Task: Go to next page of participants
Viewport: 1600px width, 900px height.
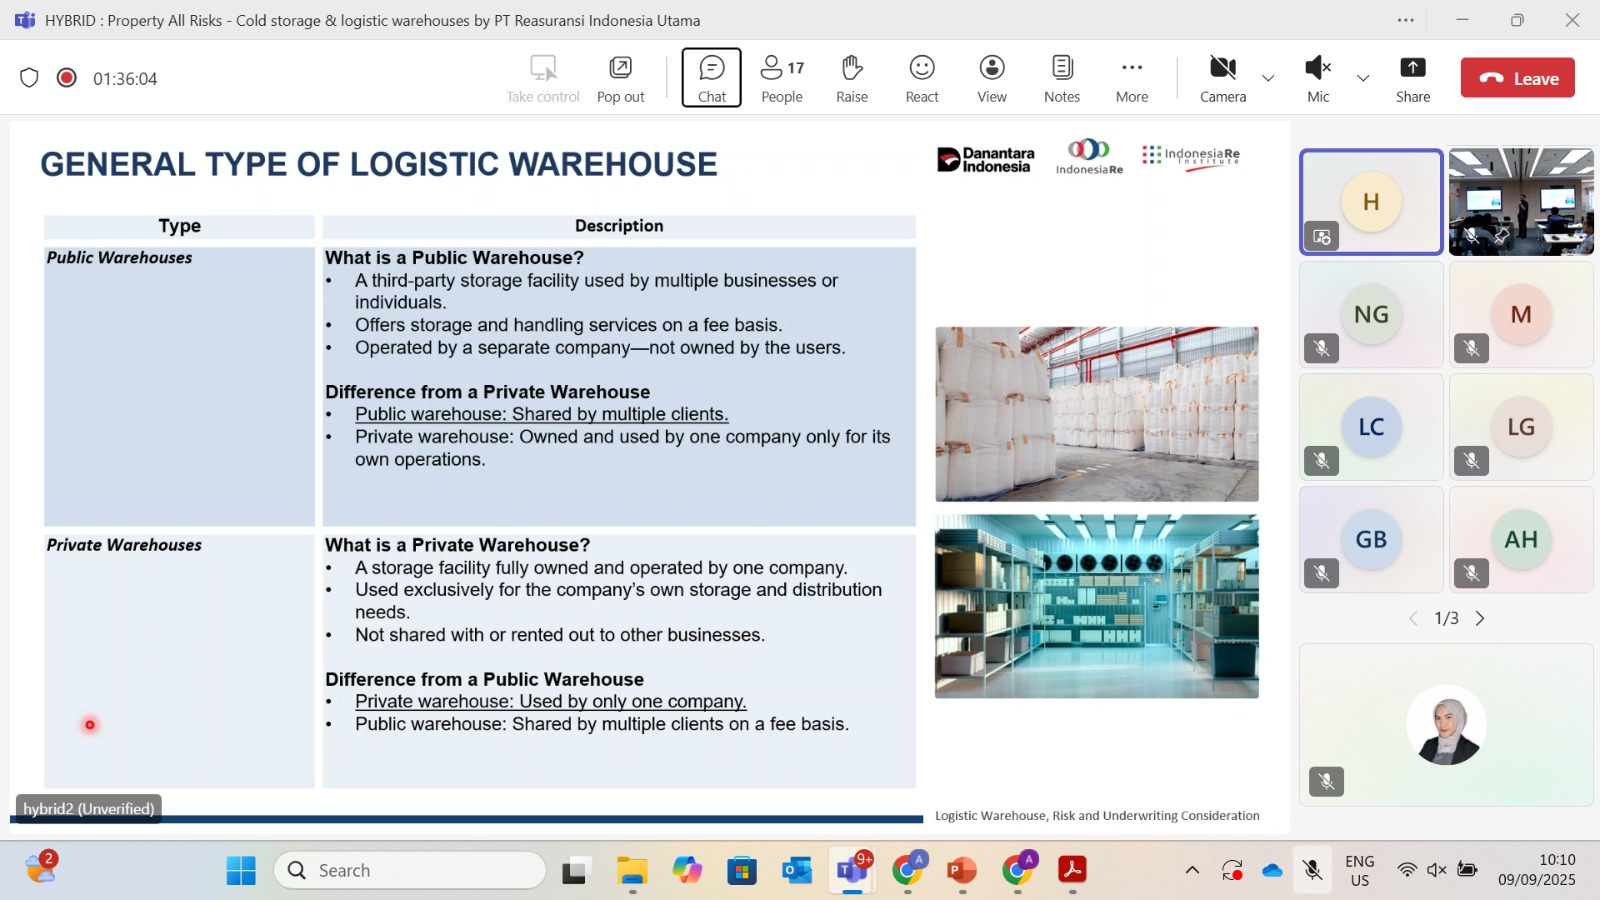Action: tap(1480, 619)
